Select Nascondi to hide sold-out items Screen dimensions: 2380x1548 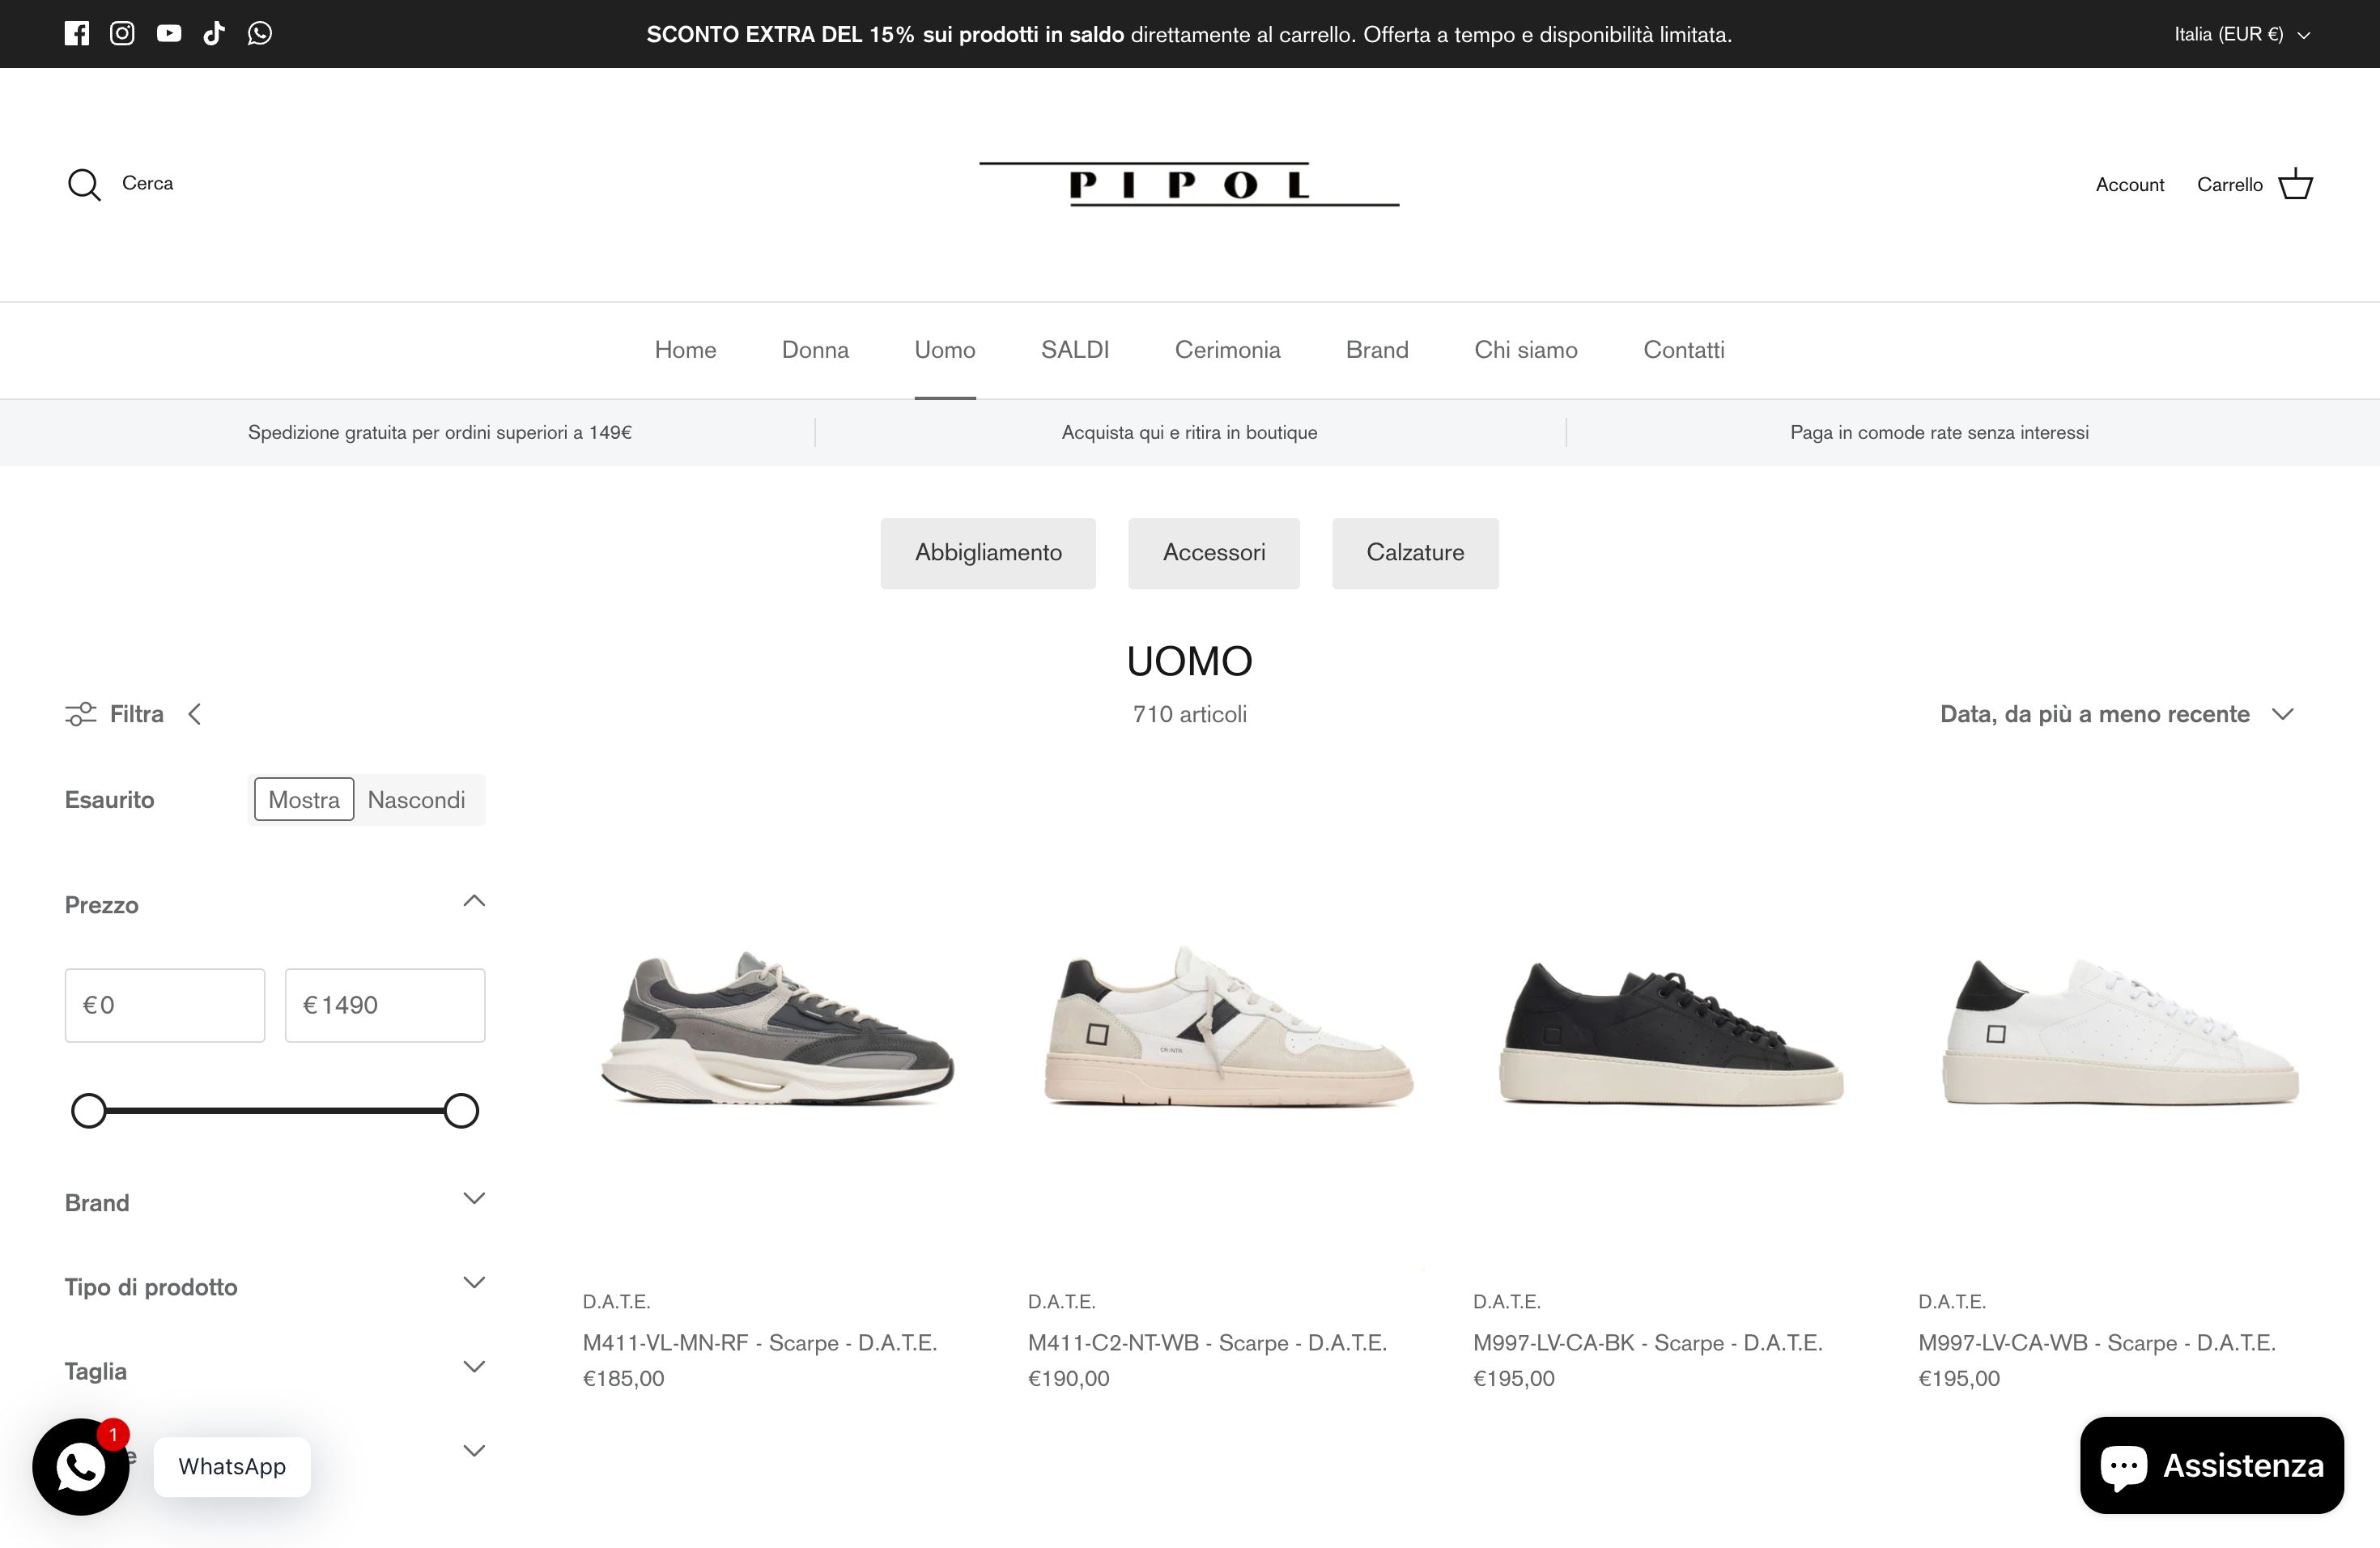416,800
